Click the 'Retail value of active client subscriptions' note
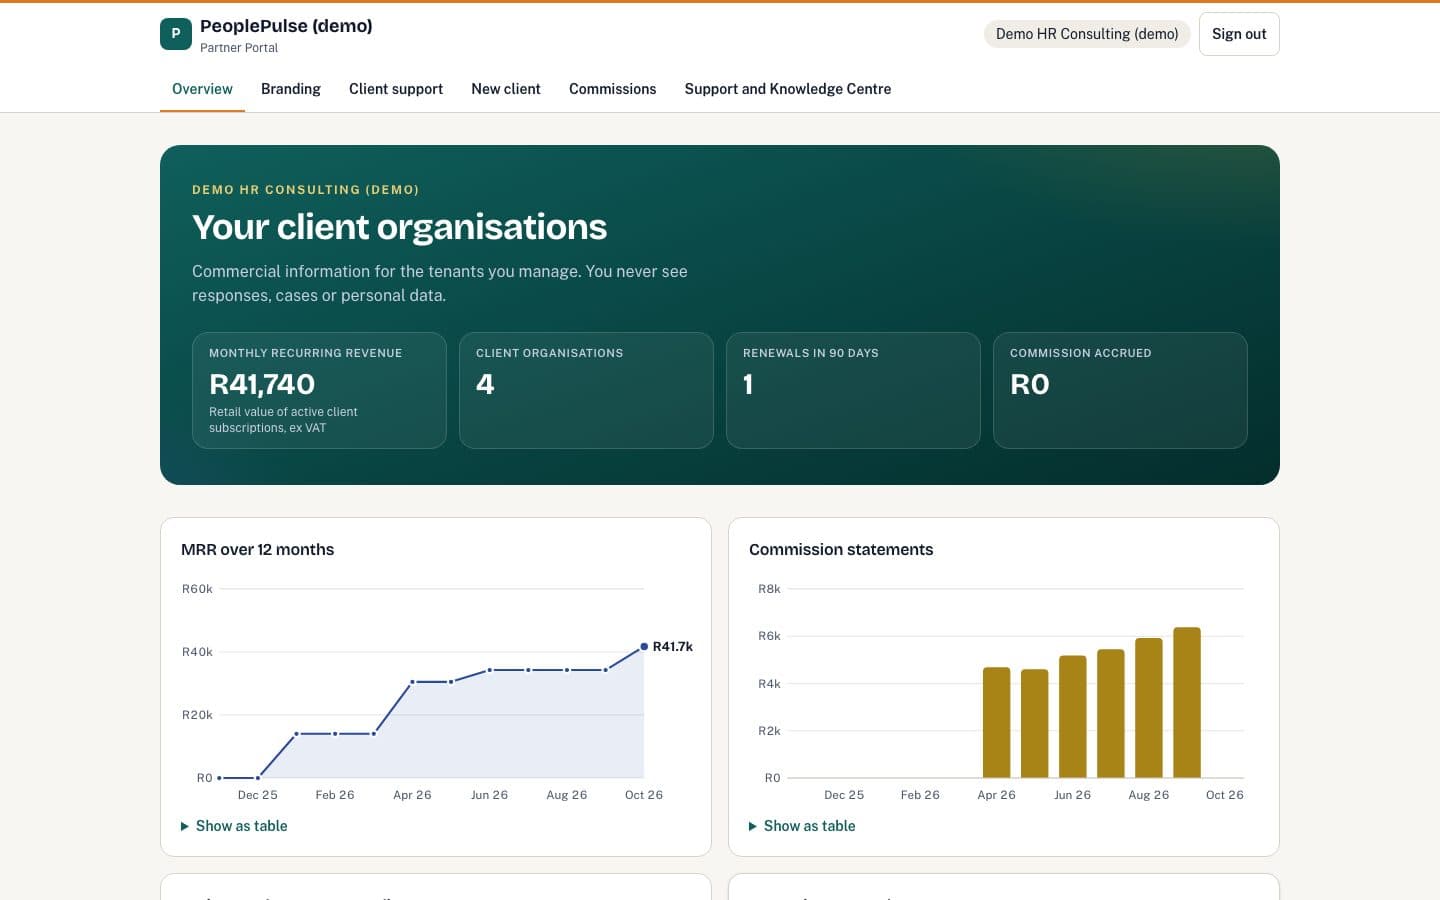The image size is (1440, 900). [283, 420]
